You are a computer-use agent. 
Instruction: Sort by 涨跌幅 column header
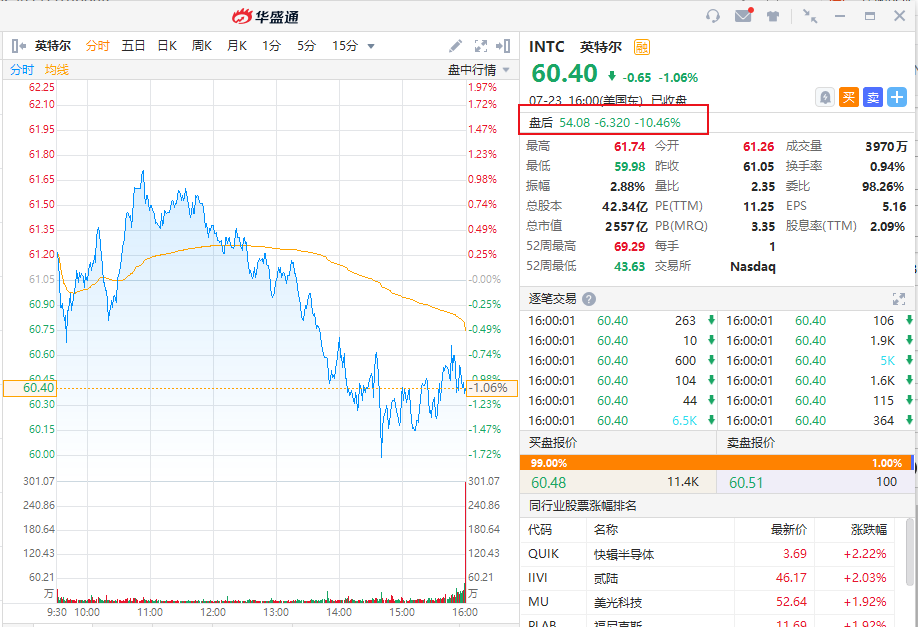[869, 530]
